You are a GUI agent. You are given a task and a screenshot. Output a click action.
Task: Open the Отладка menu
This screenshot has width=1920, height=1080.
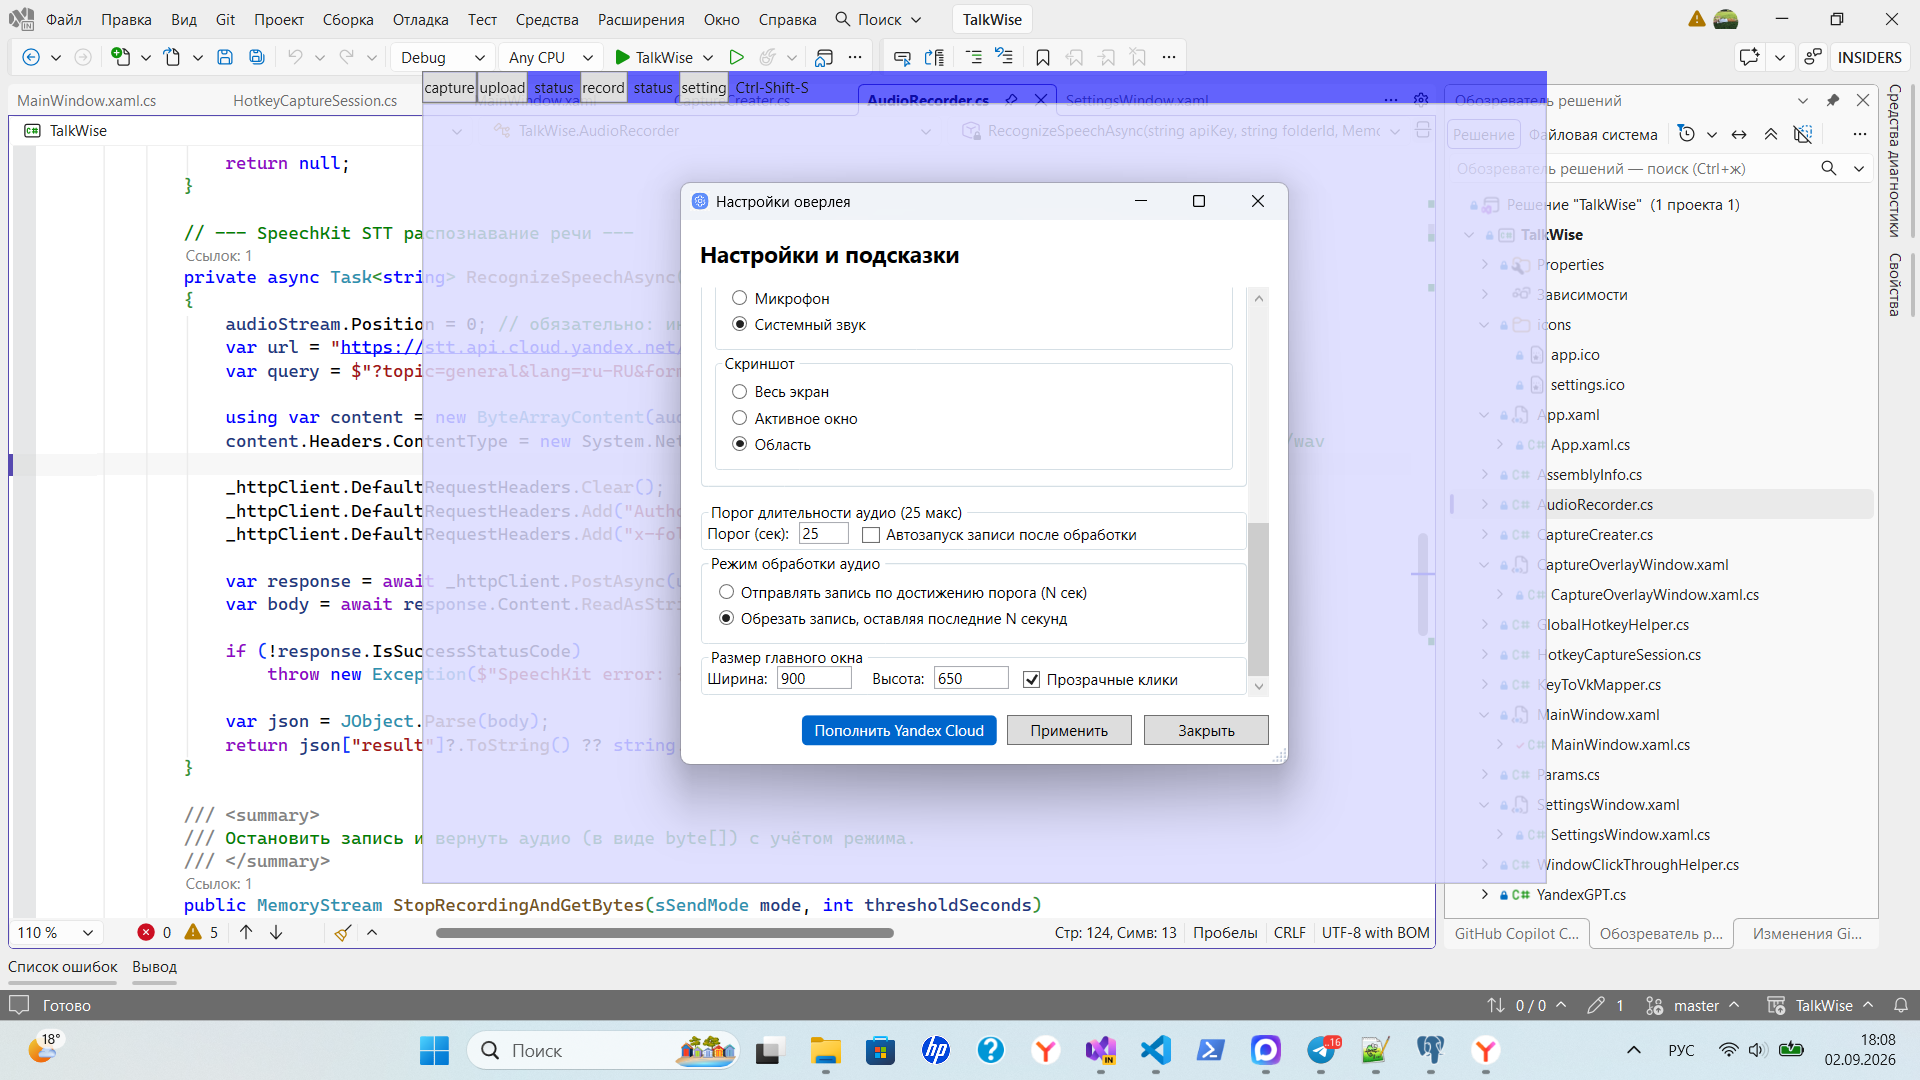coord(420,19)
